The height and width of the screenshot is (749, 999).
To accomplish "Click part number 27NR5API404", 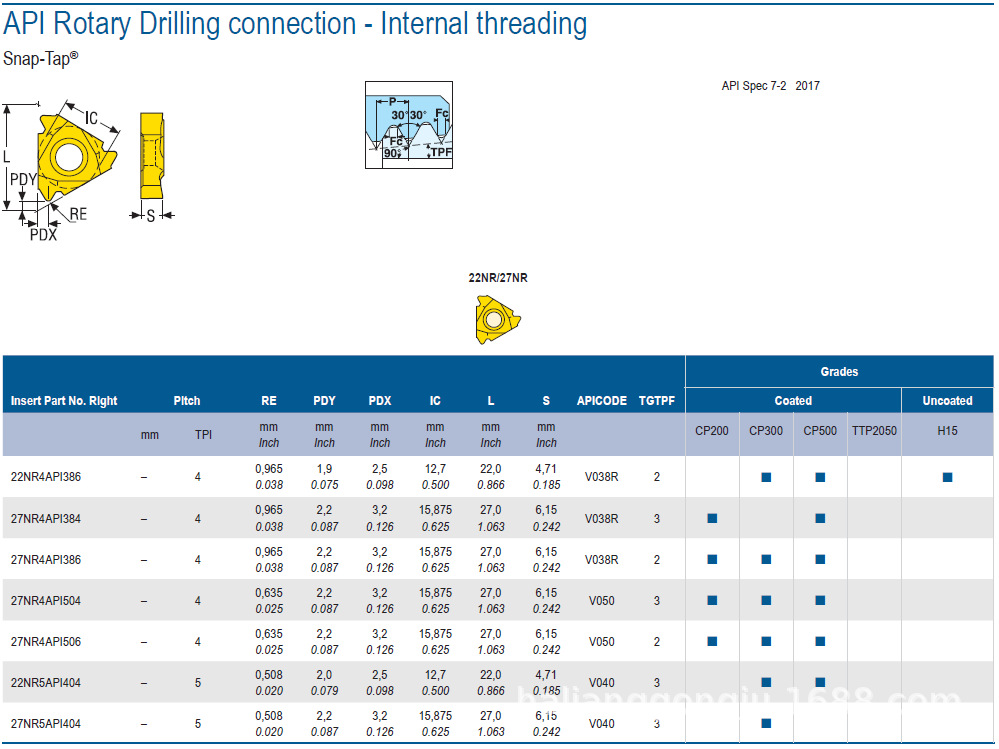I will pos(46,724).
